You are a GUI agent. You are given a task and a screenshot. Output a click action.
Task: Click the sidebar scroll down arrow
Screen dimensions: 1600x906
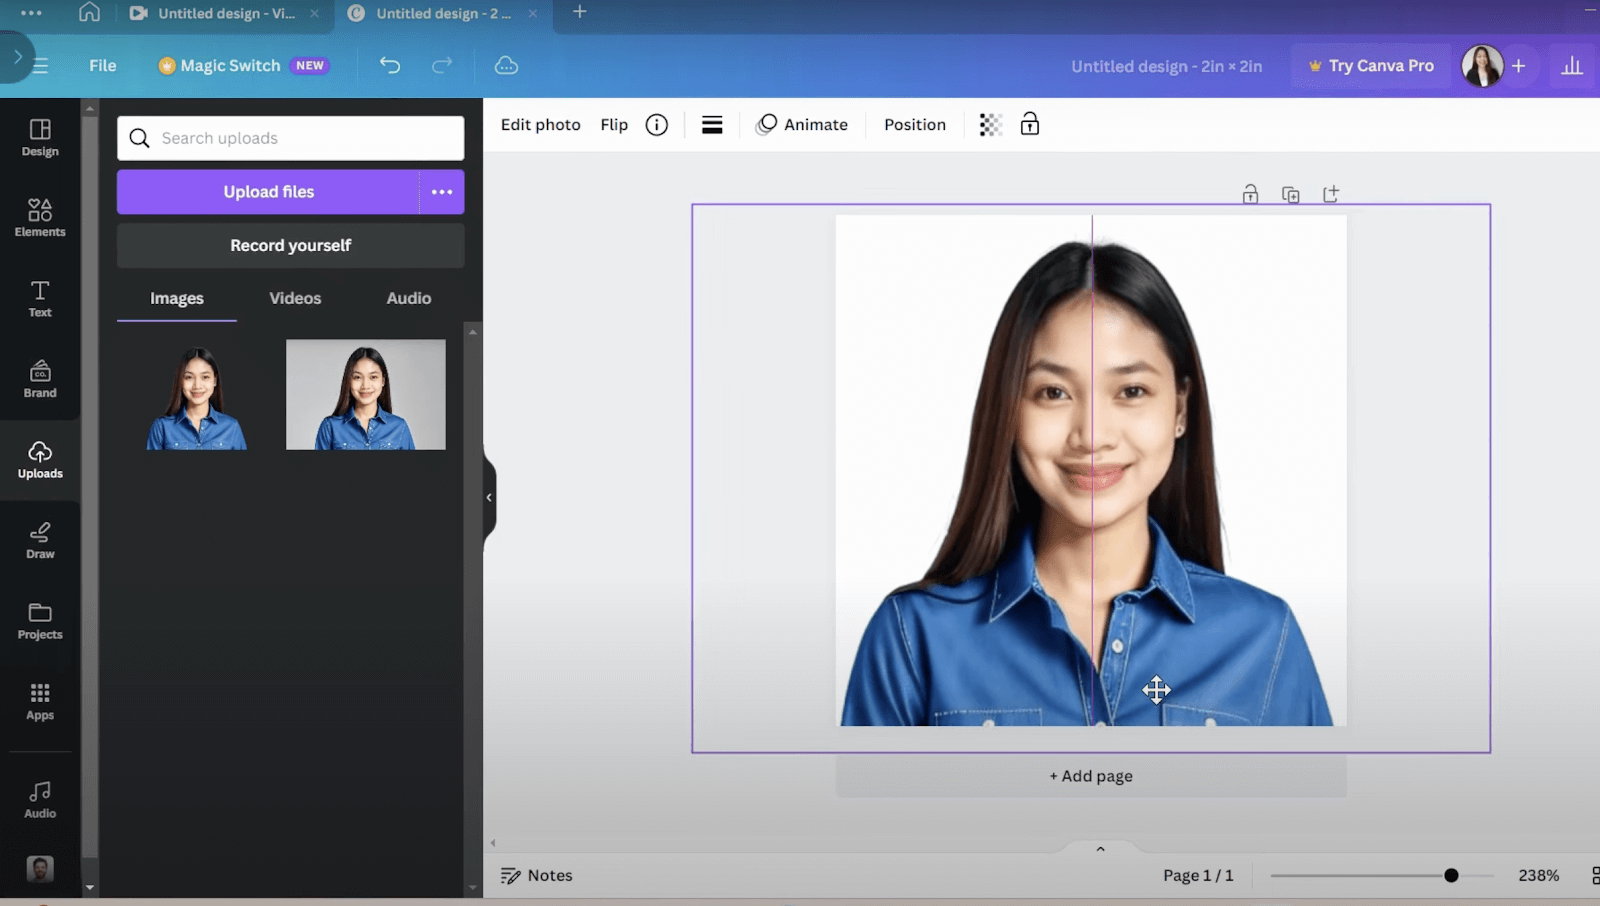(90, 887)
